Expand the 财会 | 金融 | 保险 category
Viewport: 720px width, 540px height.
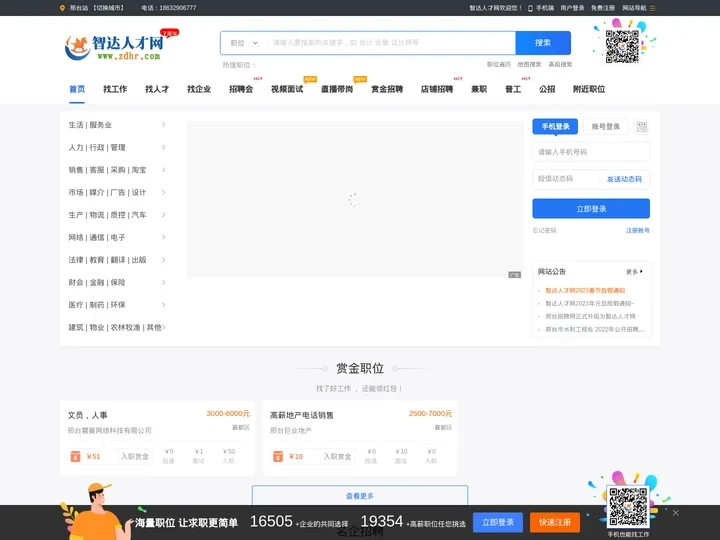pyautogui.click(x=117, y=282)
